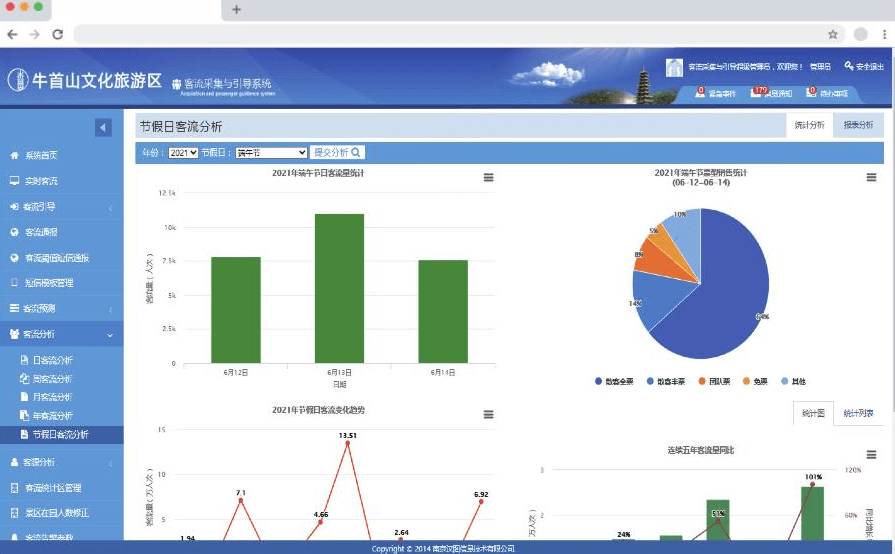The image size is (895, 554).
Task: Open 日客流分析 in the sidebar
Action: pyautogui.click(x=52, y=359)
